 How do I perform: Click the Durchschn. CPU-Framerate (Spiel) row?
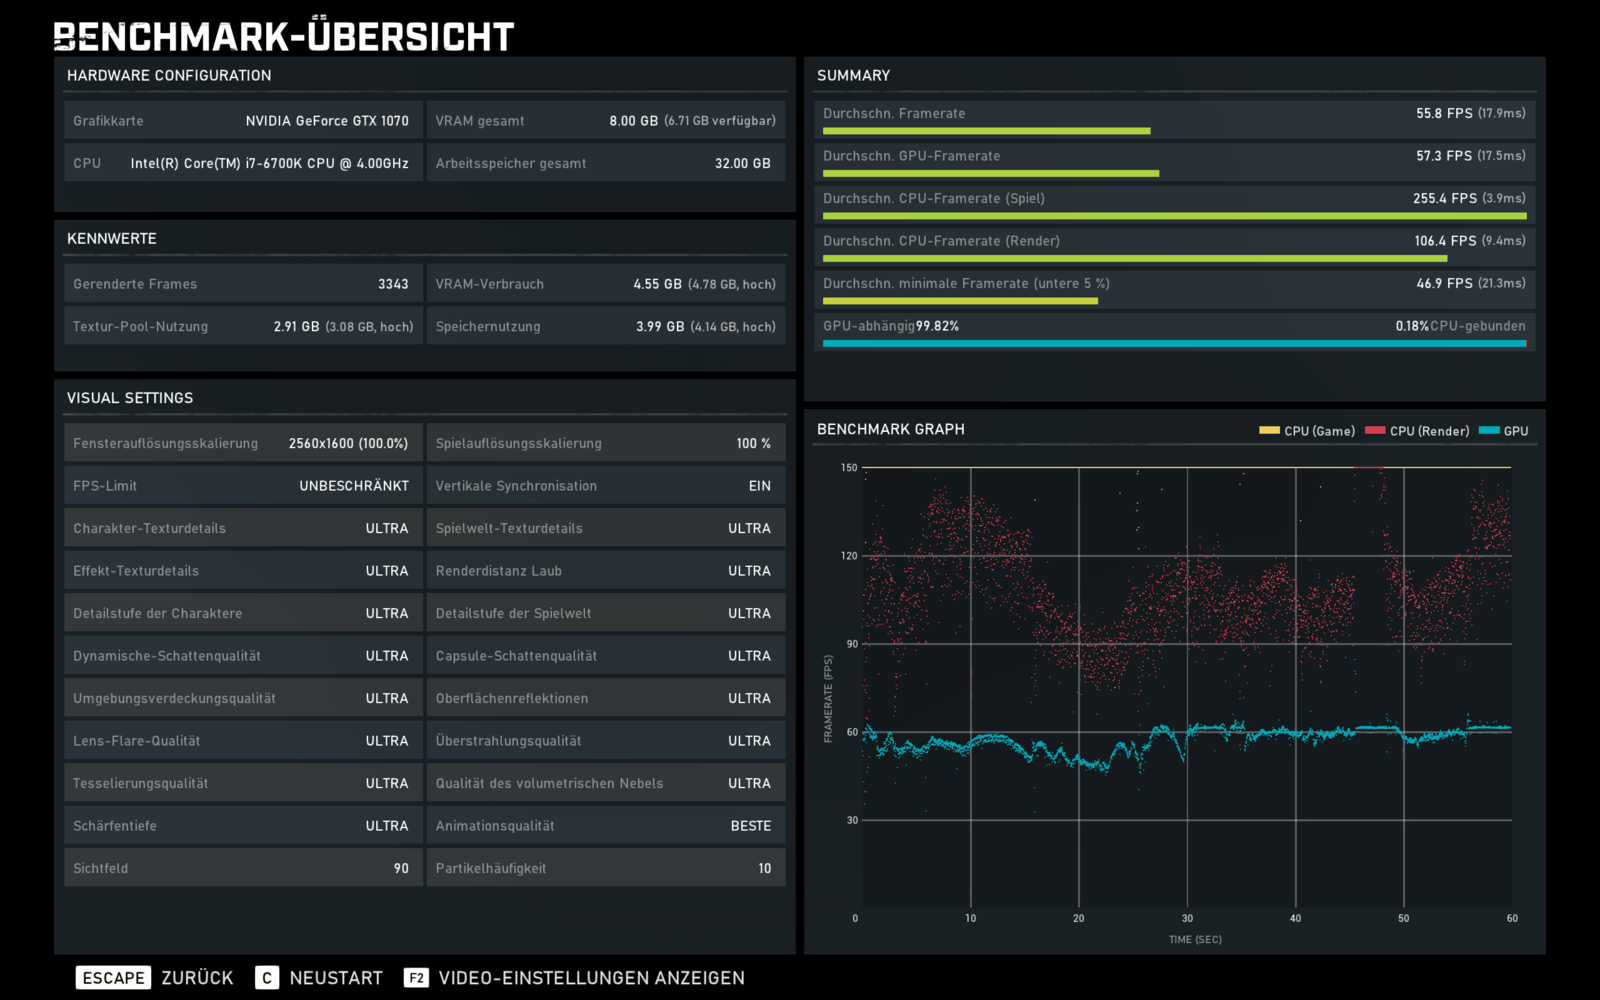(x=1174, y=203)
